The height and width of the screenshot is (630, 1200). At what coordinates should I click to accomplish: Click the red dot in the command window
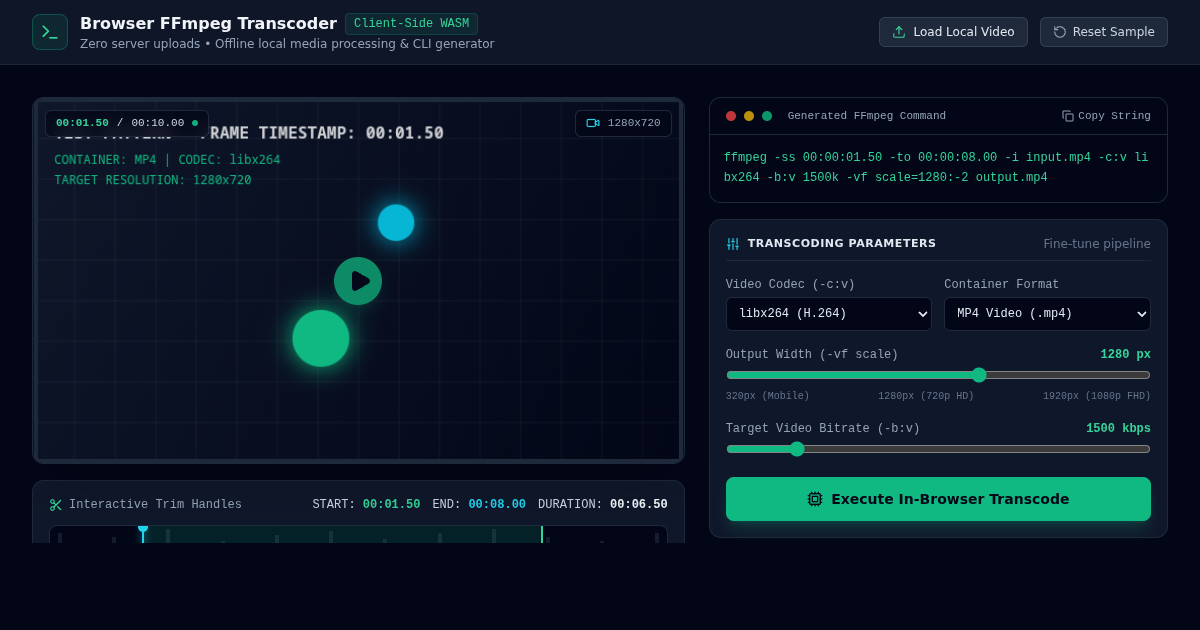[731, 116]
